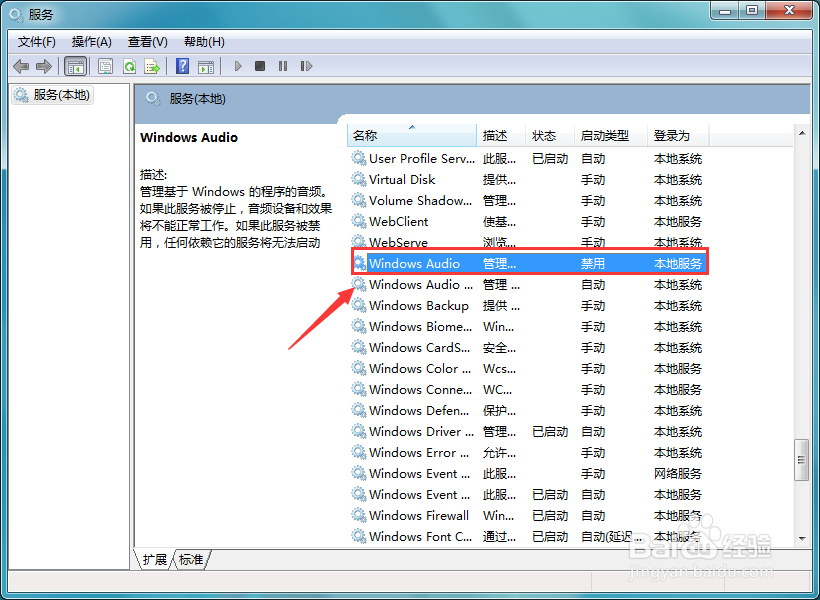Sort by the 启动类型 column header
The width and height of the screenshot is (820, 600).
pyautogui.click(x=611, y=135)
